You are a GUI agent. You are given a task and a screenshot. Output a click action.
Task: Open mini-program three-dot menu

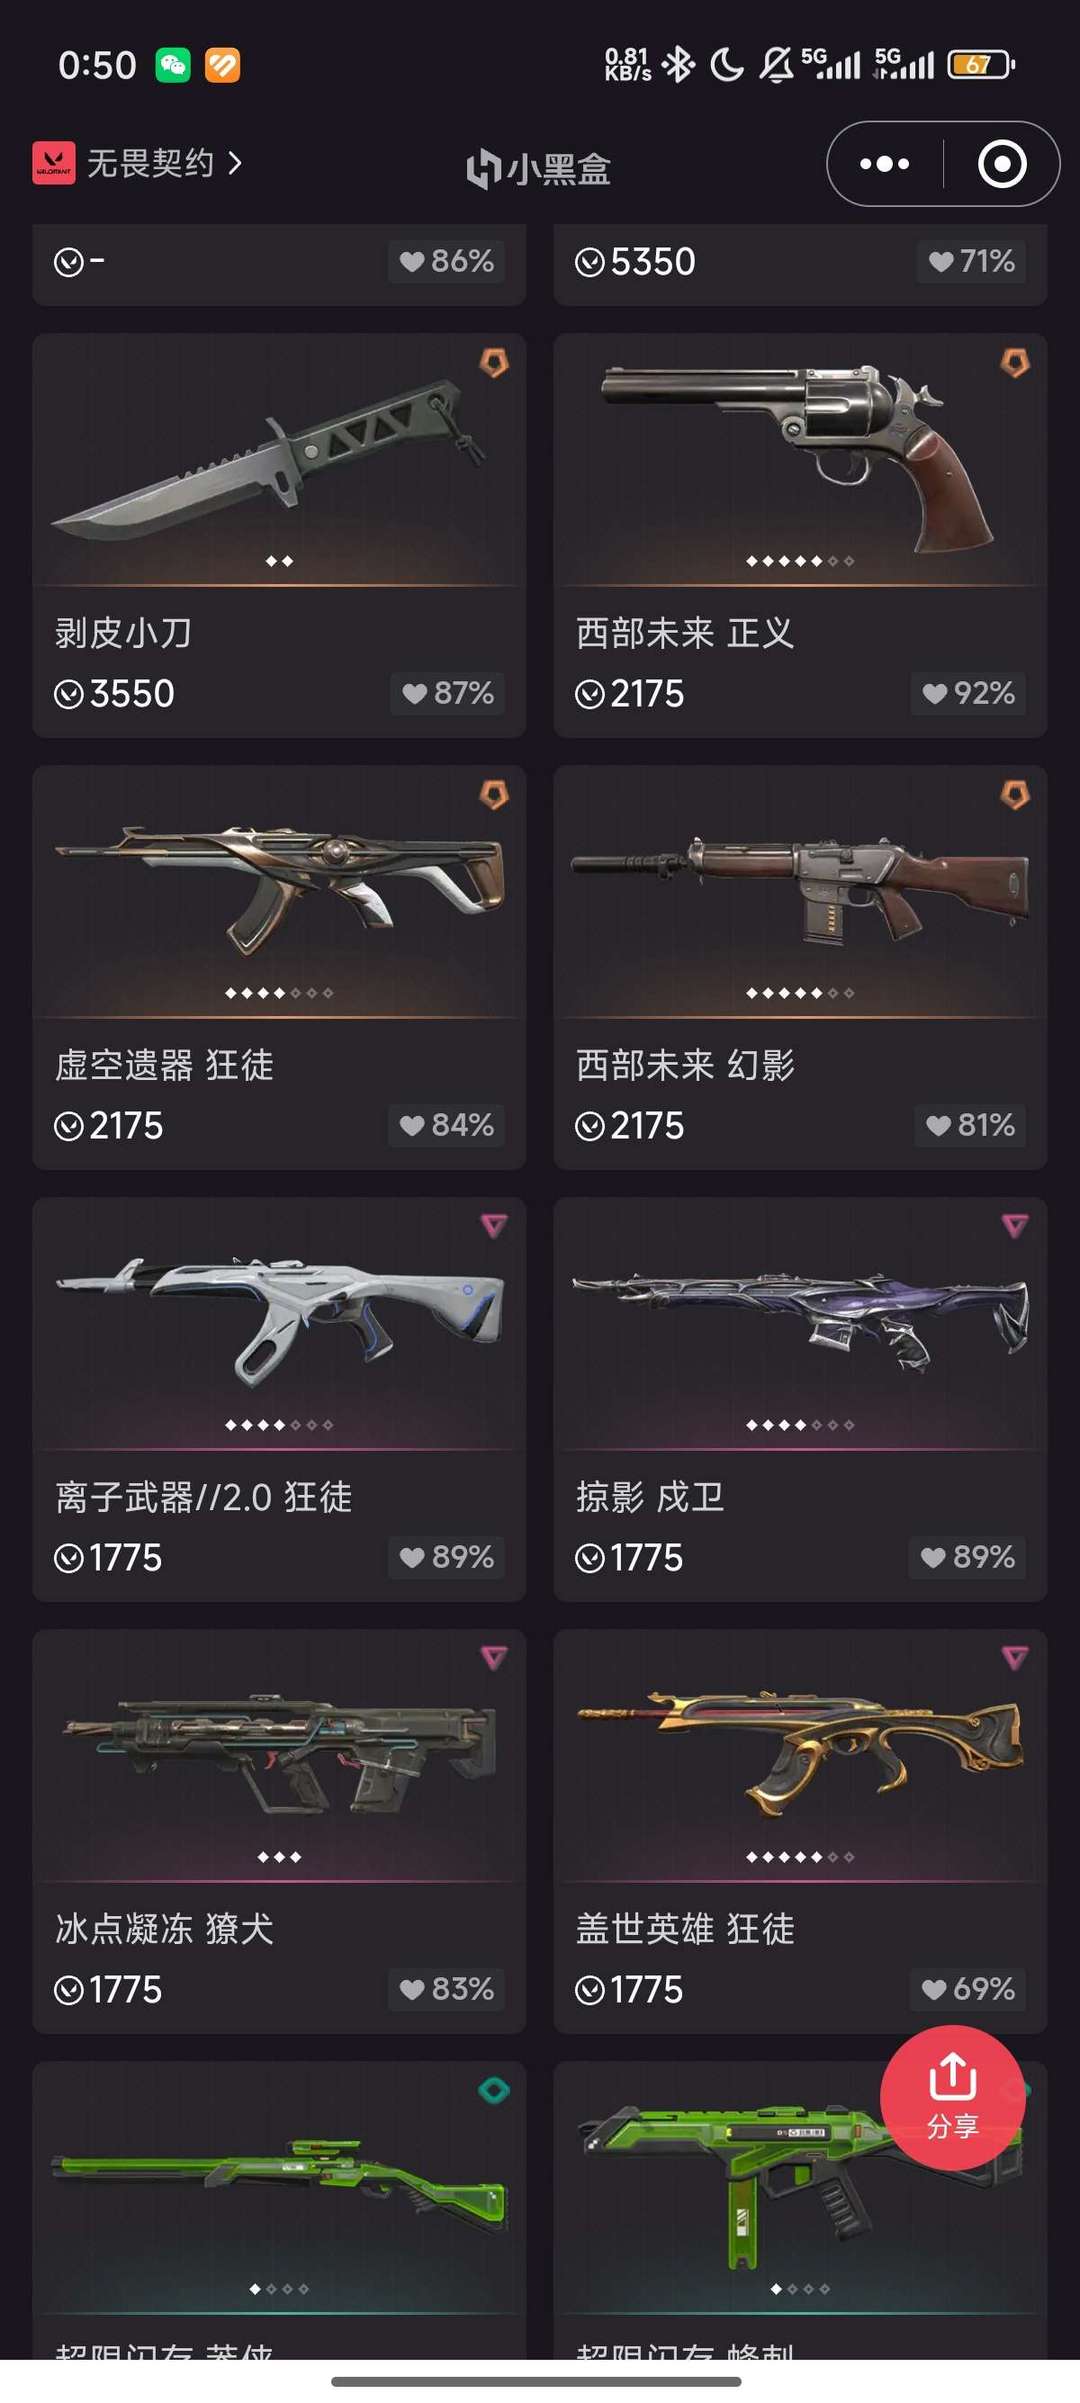885,164
